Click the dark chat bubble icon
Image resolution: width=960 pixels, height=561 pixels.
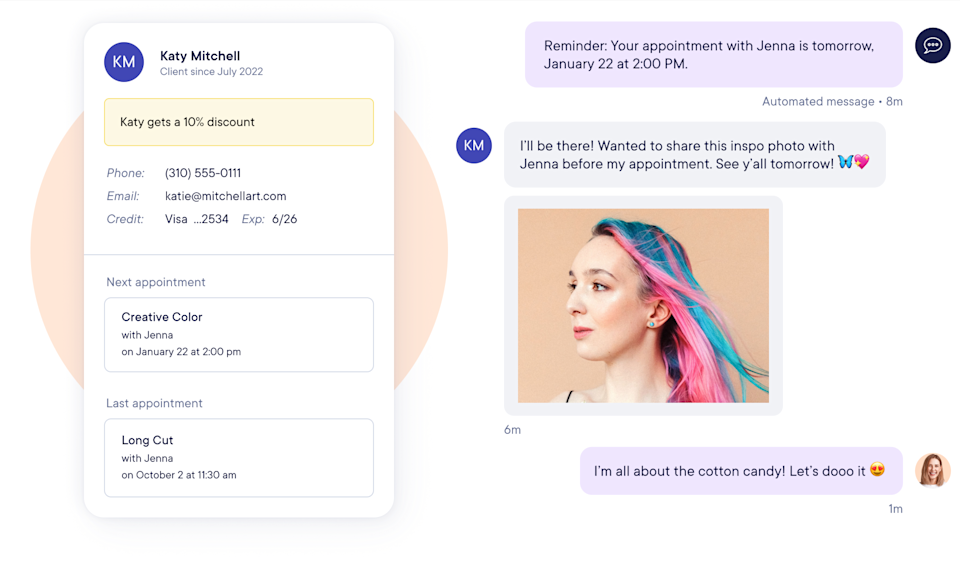coord(932,45)
